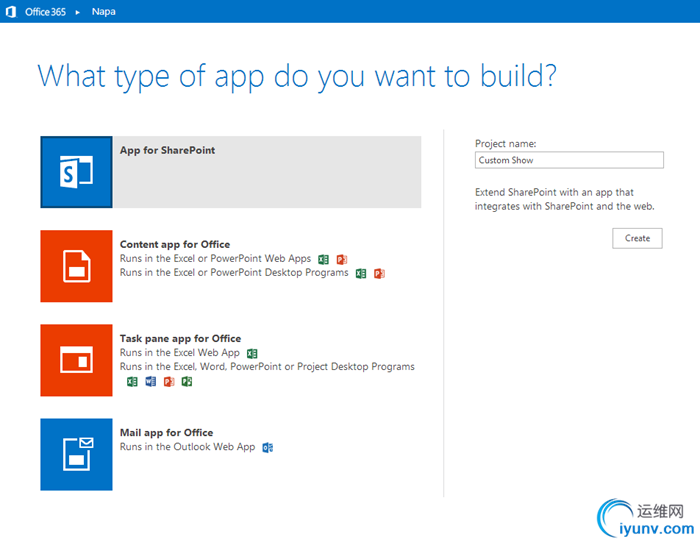The width and height of the screenshot is (700, 545).
Task: Click the Word icon under Project Desktop Programs line
Action: [151, 382]
